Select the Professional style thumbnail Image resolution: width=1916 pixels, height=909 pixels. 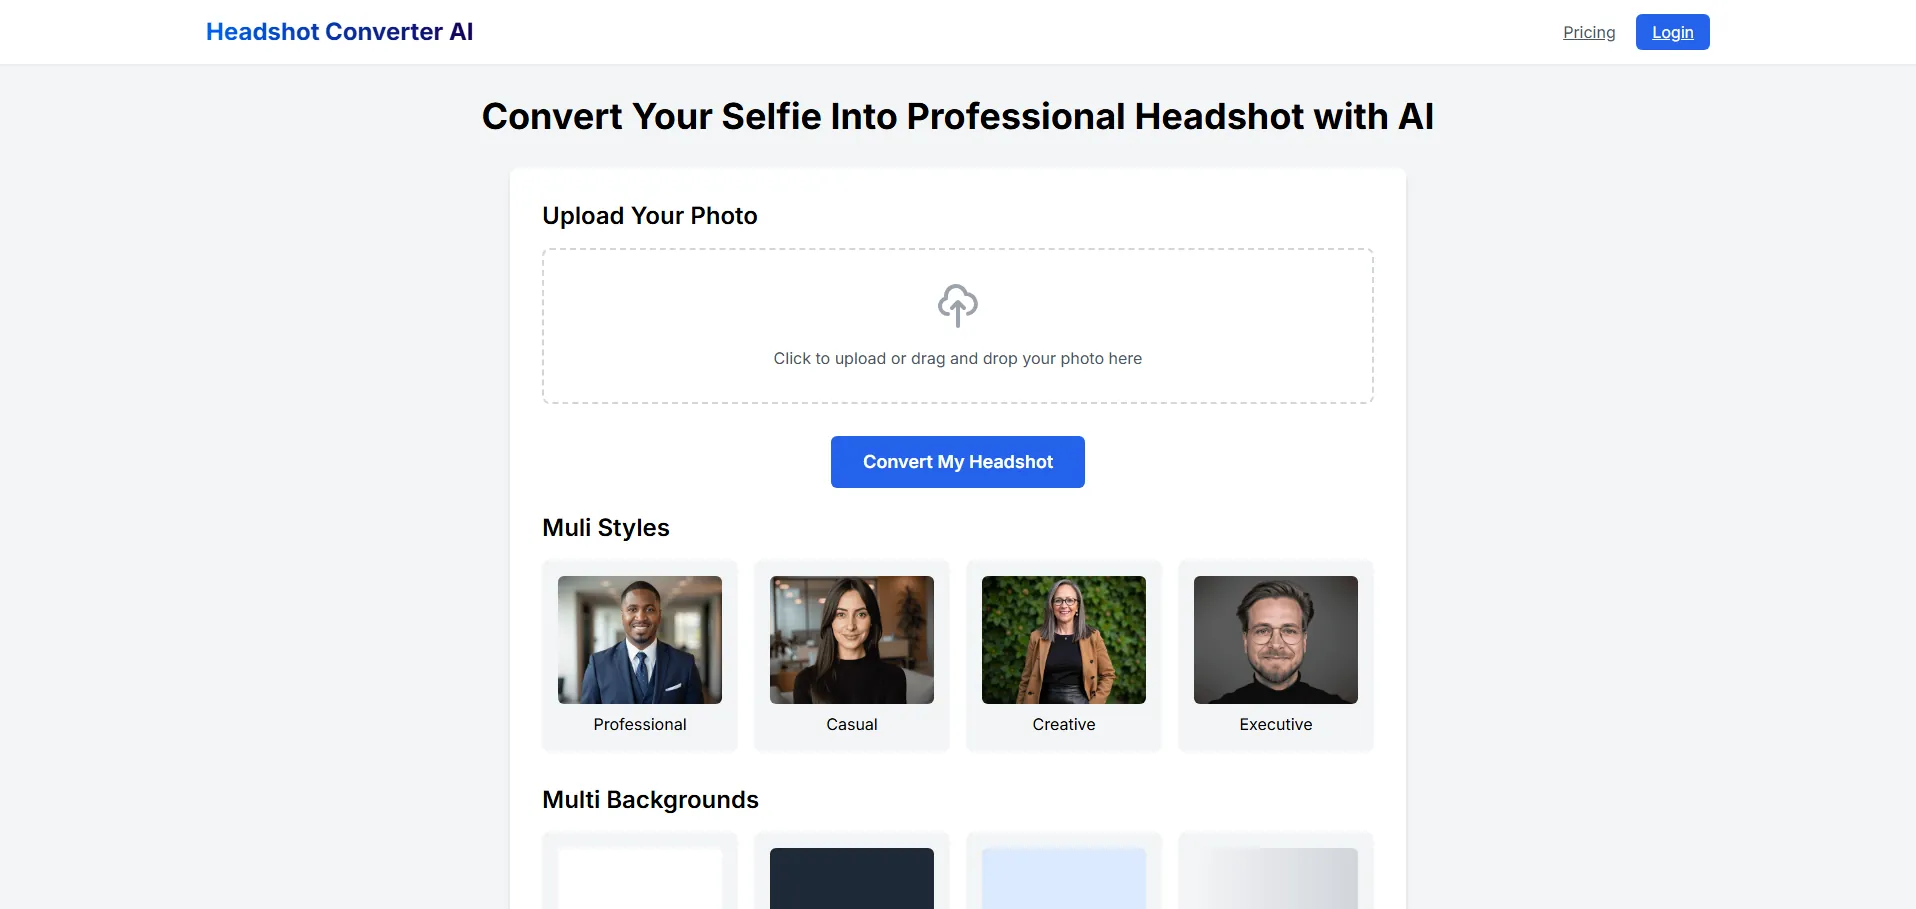[640, 639]
